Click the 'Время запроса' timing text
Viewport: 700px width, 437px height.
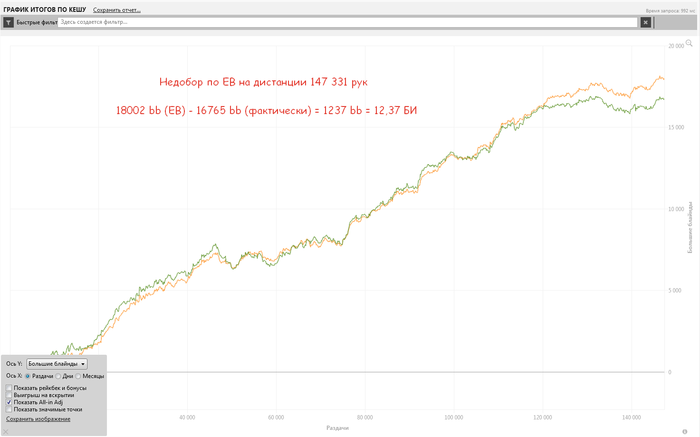point(670,11)
